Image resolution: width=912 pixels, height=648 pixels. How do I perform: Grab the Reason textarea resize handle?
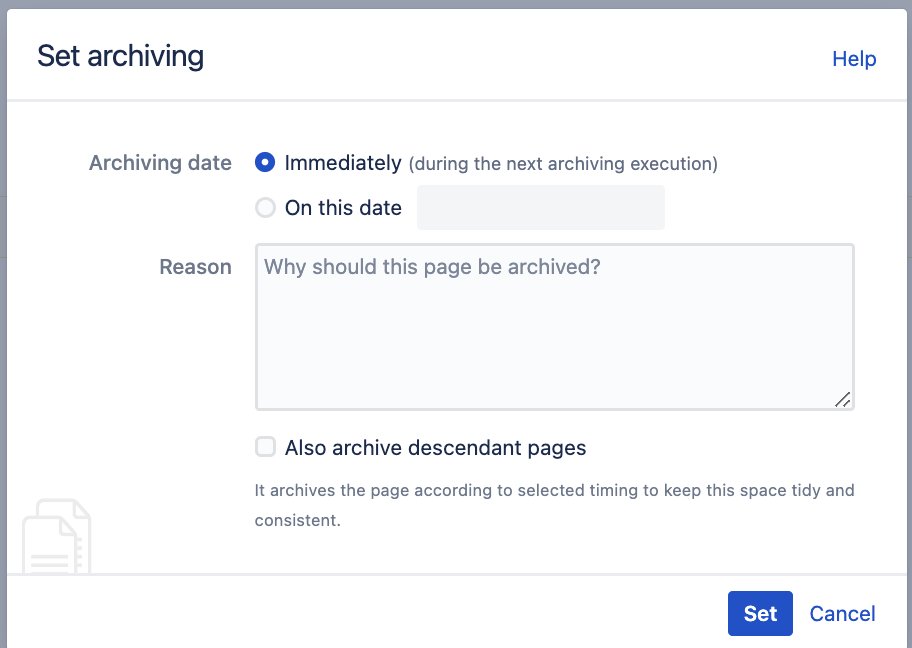point(843,400)
